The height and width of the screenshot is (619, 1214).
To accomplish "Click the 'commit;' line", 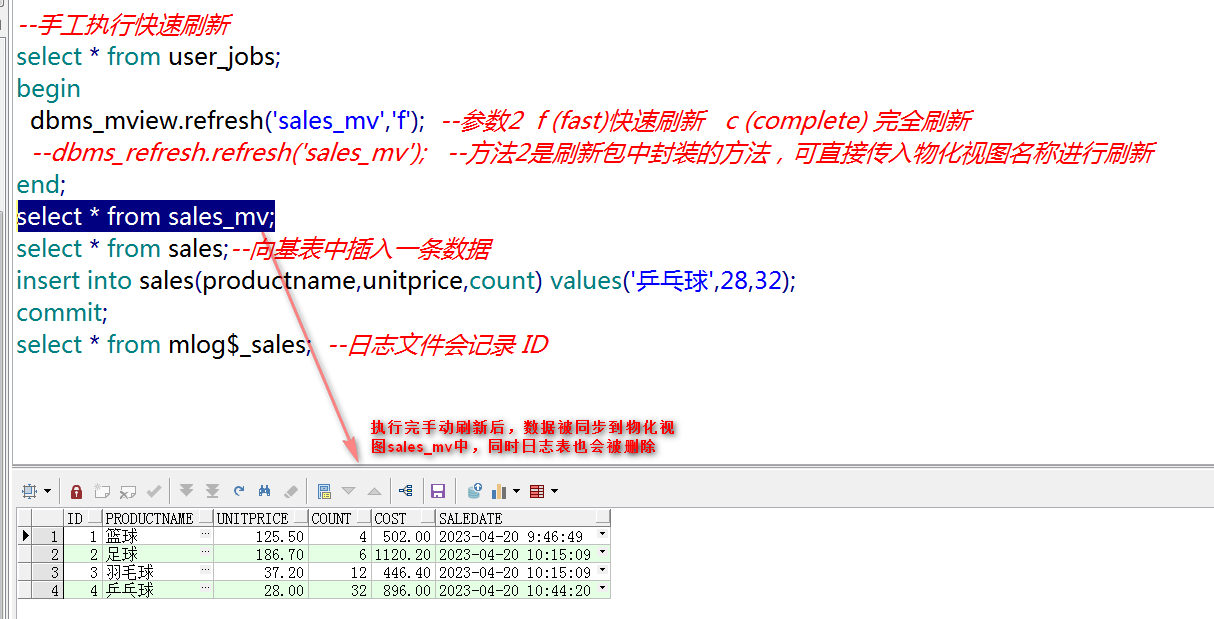I will pyautogui.click(x=62, y=313).
